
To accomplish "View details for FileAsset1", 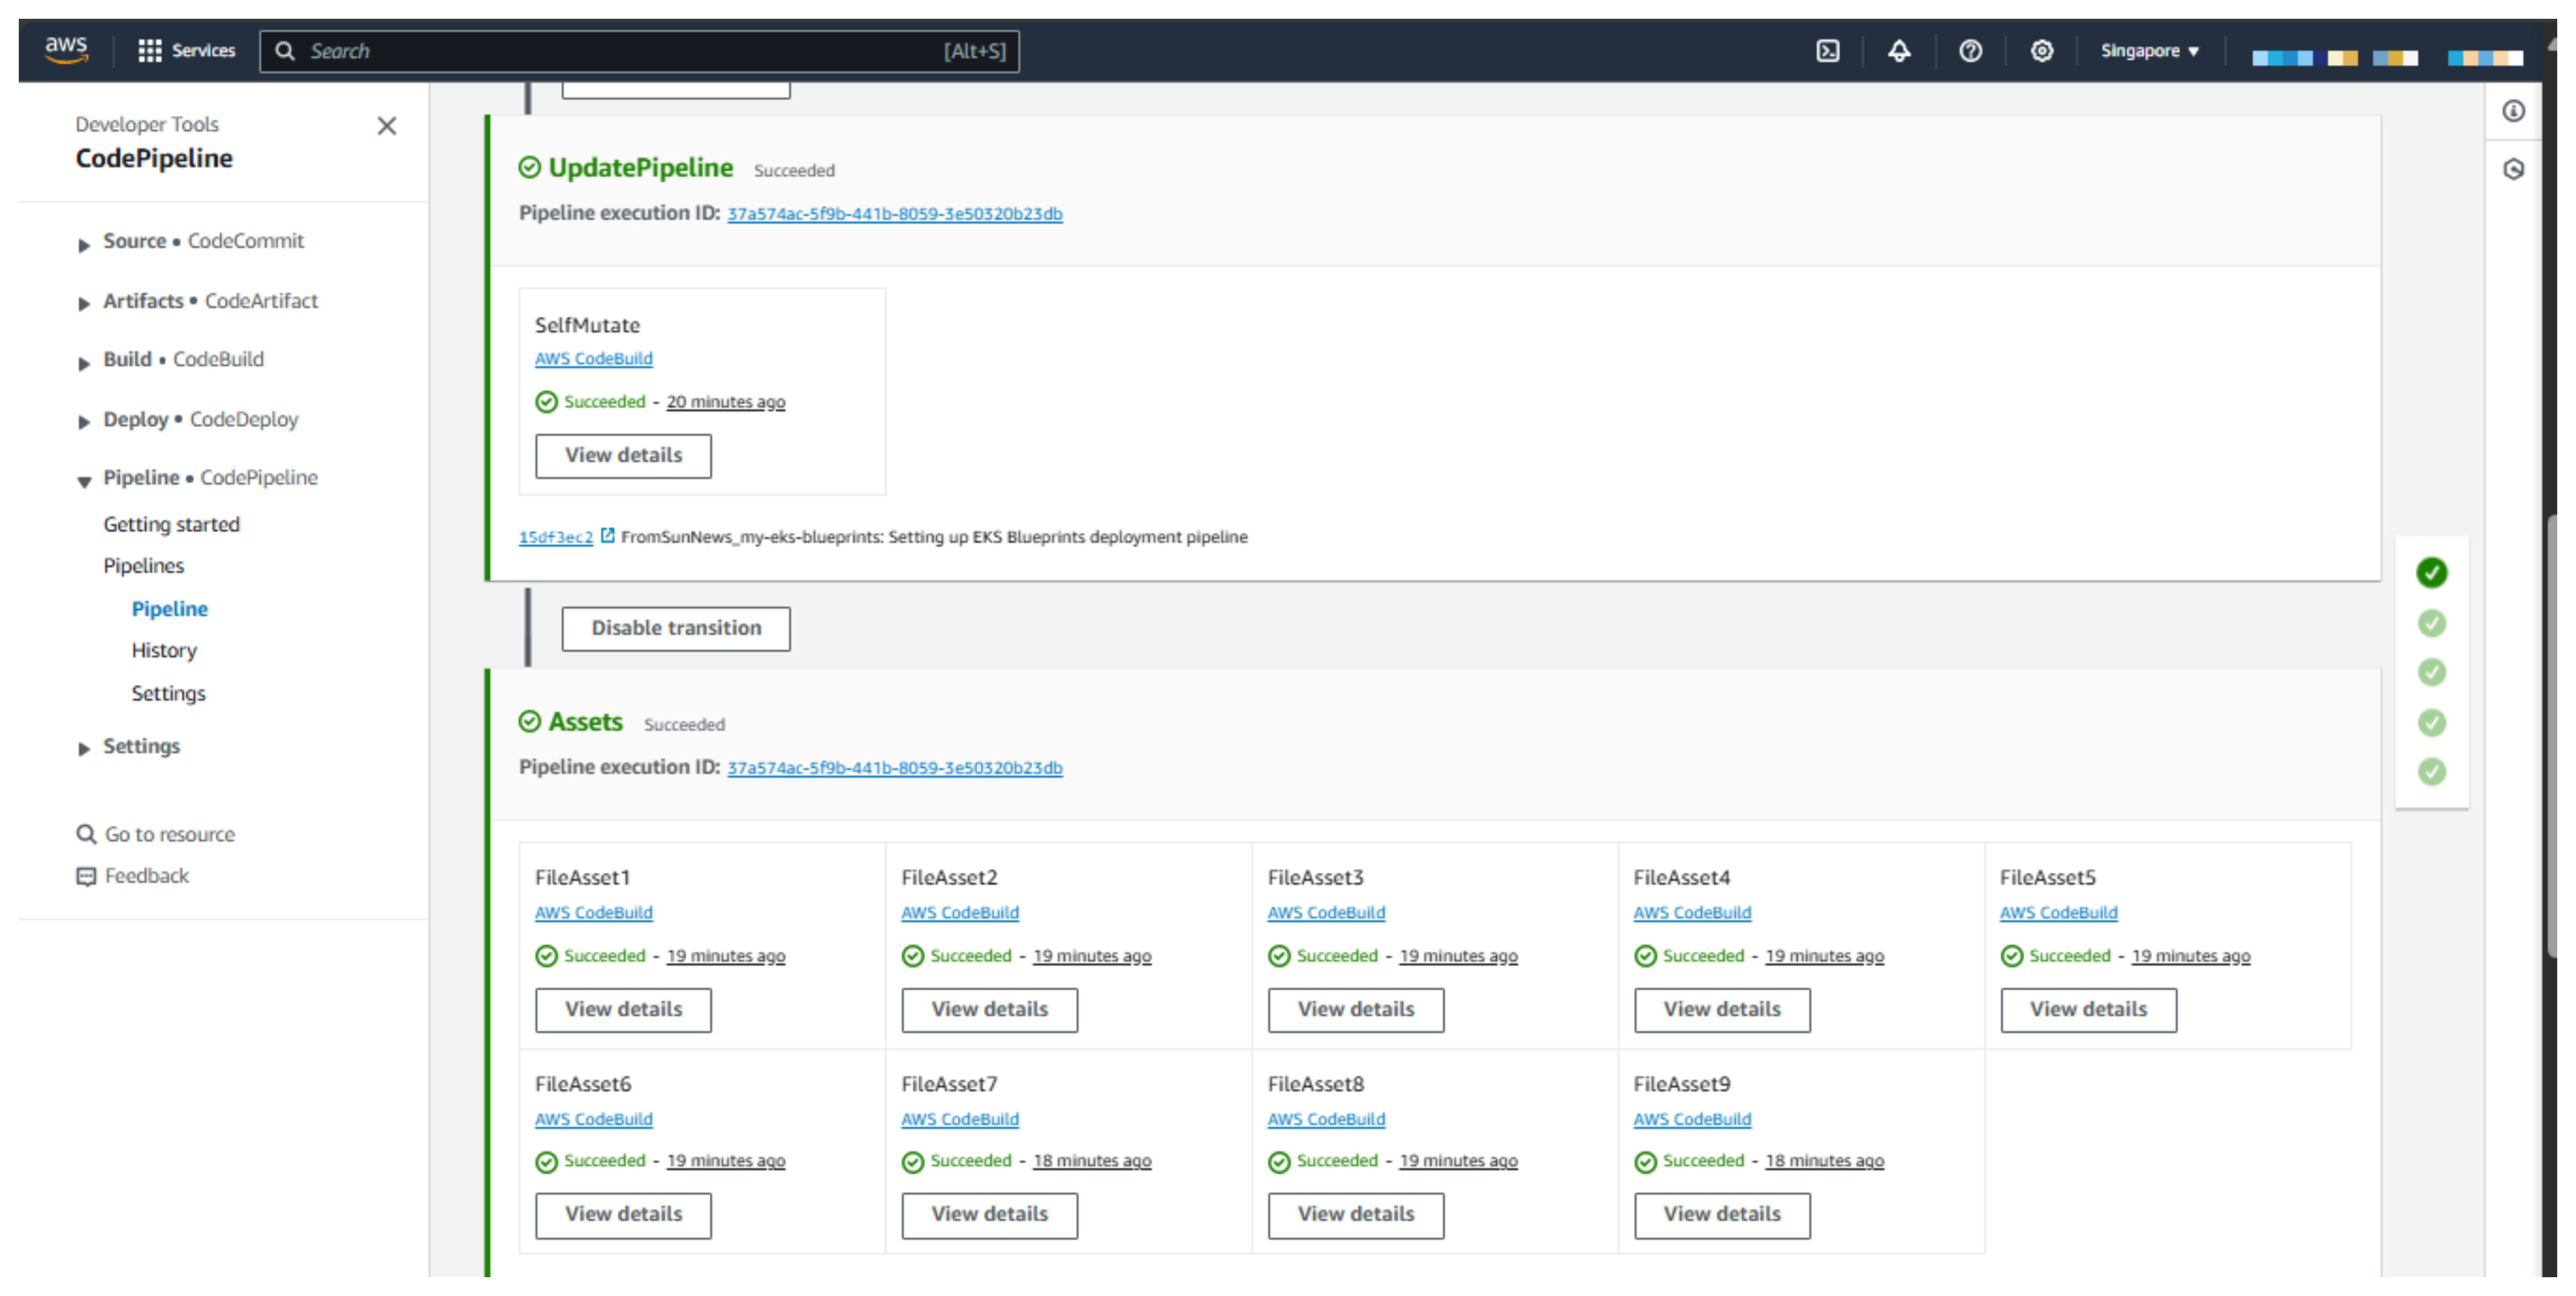I will pos(623,1010).
